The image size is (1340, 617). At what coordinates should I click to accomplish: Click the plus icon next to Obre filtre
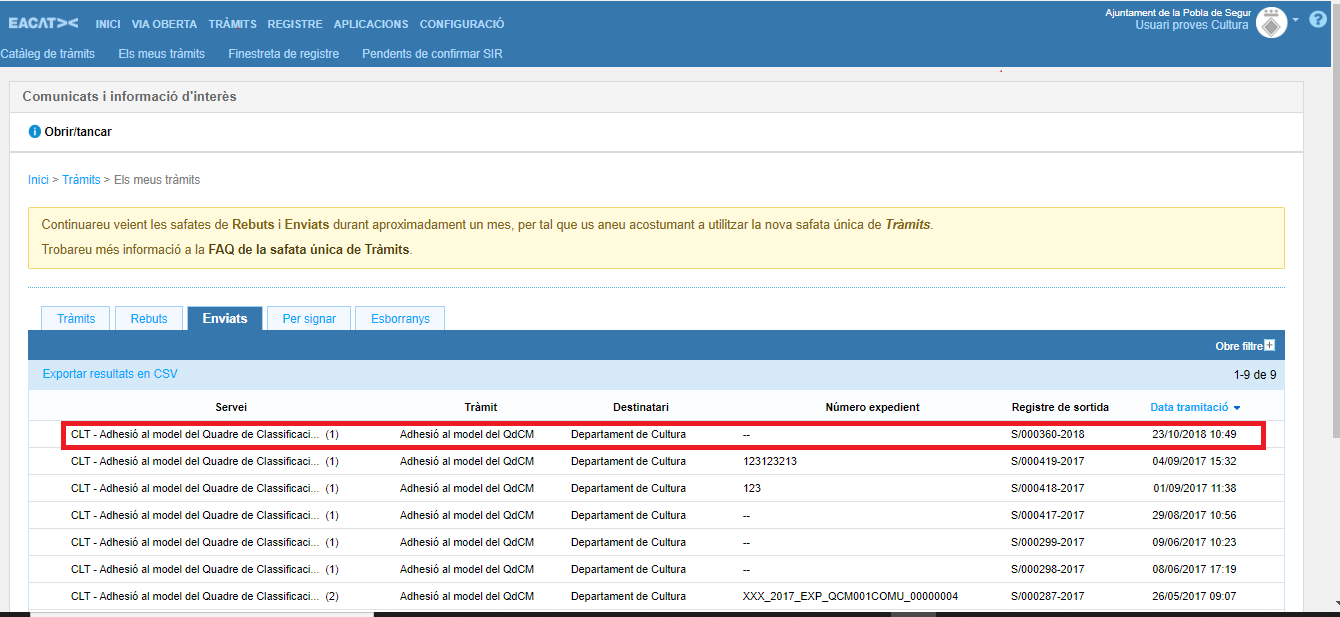click(1269, 346)
